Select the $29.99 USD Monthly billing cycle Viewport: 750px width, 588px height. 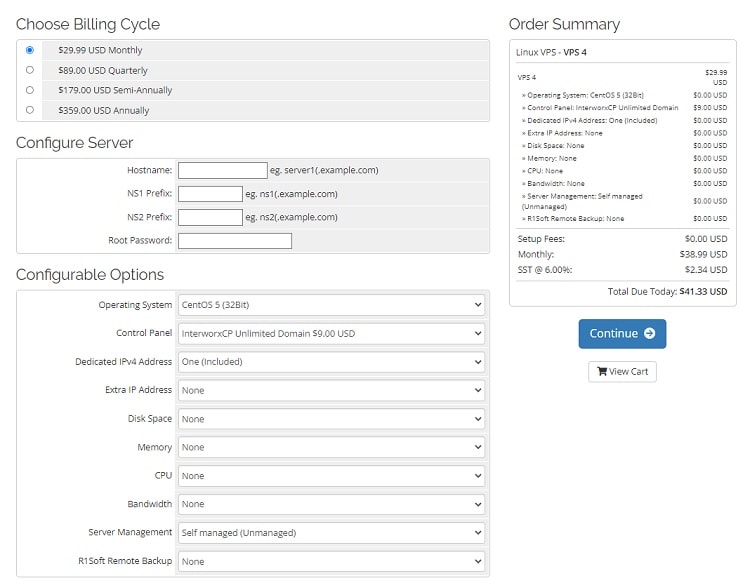pos(30,50)
